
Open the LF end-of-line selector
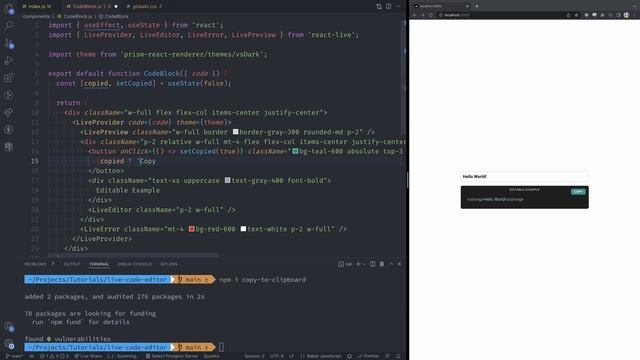(291, 356)
